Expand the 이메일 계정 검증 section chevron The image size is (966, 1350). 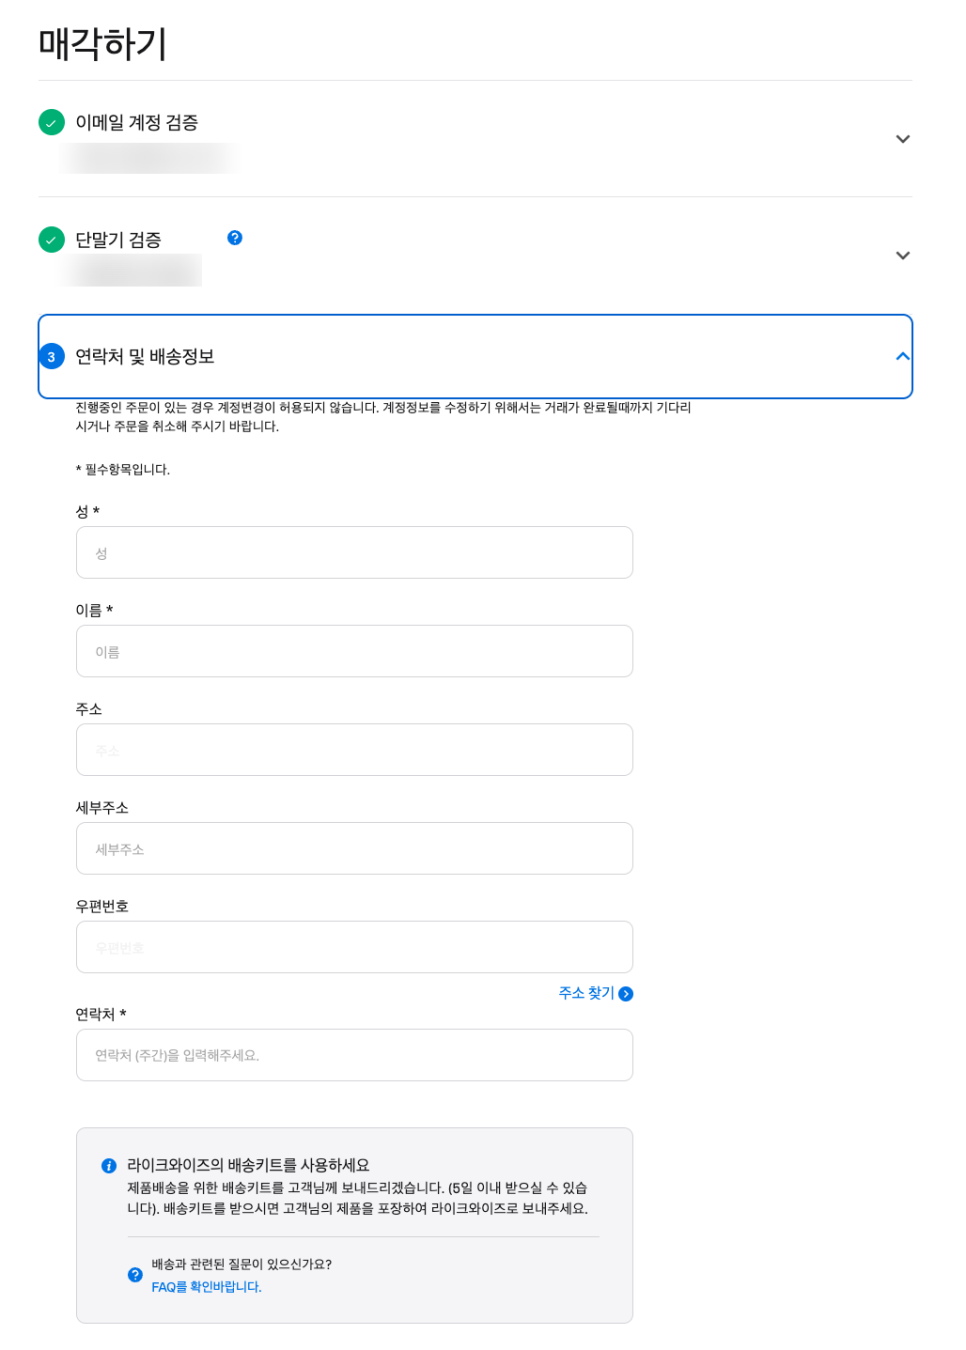(x=903, y=139)
